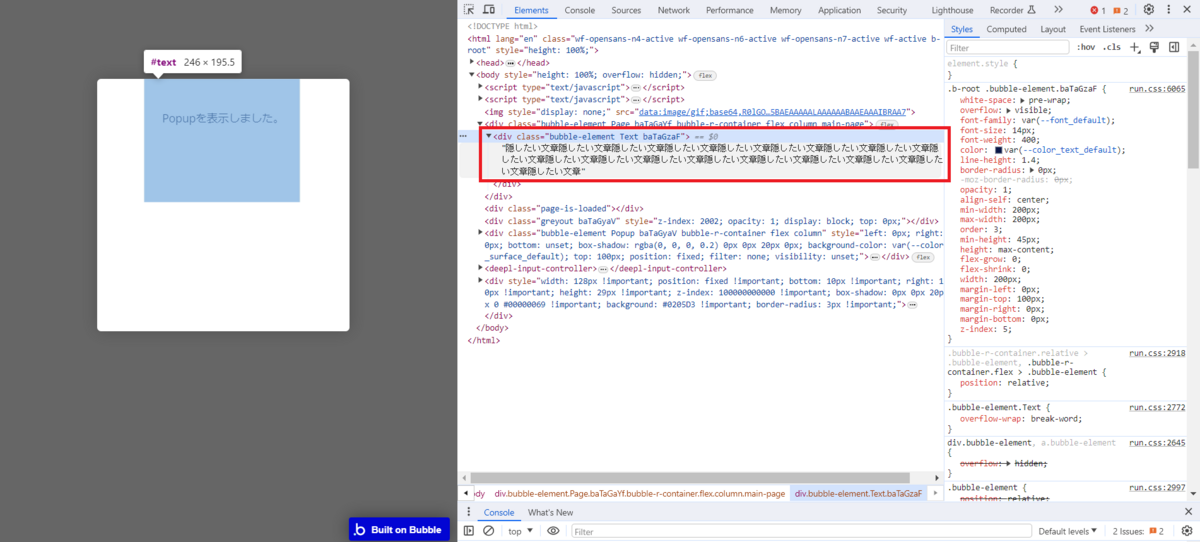This screenshot has height=542, width=1200.
Task: Click the New Style Rule plus icon
Action: [x=1135, y=47]
